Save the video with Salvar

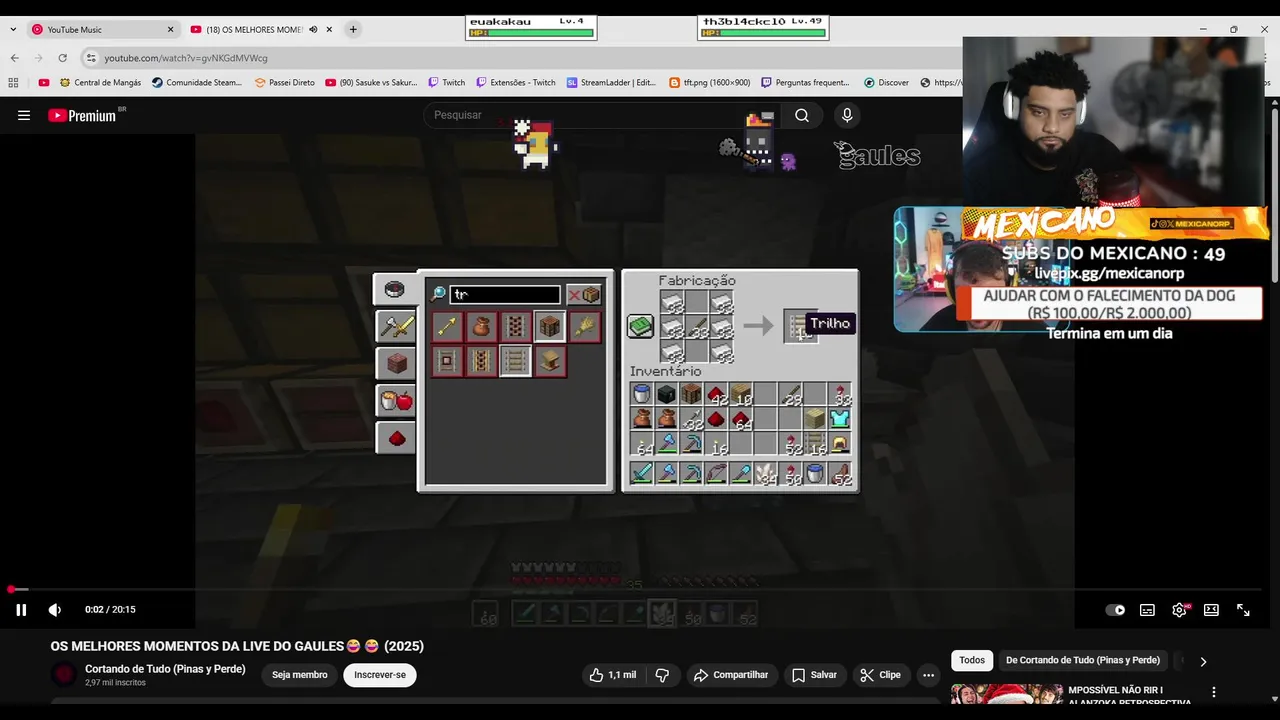coord(814,675)
